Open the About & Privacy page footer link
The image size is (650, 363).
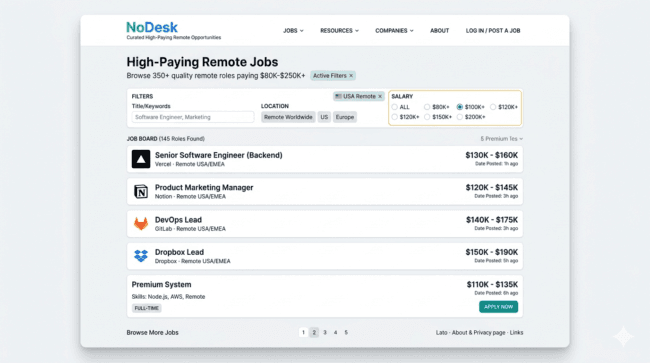478,333
